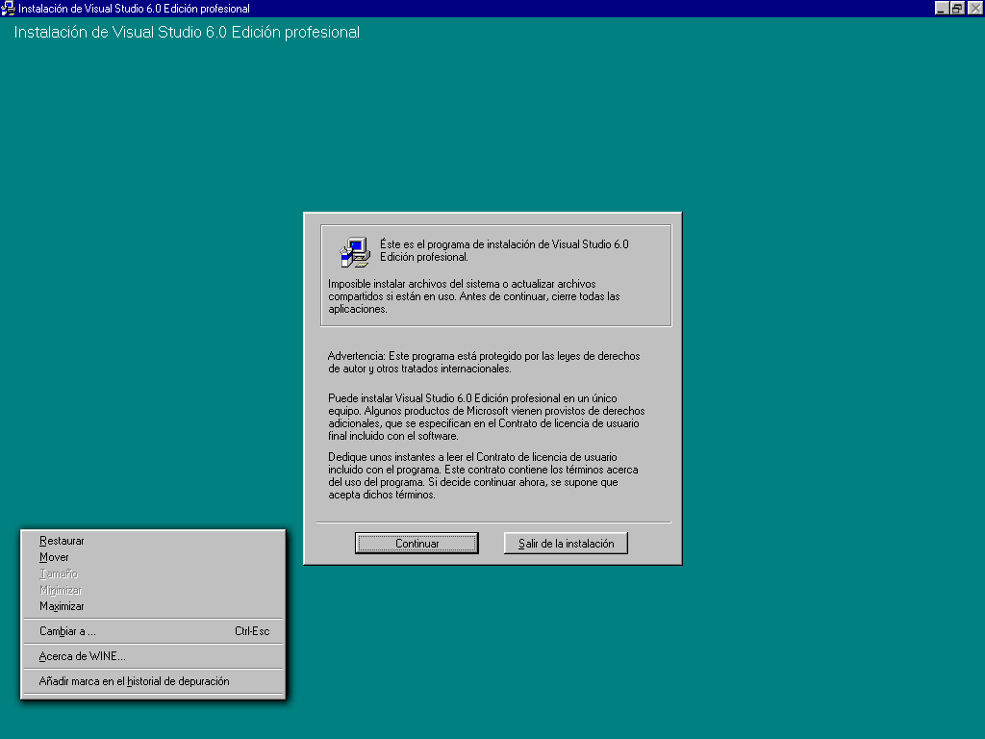Screen dimensions: 985x739
Task: Click the Ctrl-Esc shortcut label beside Cambiar a
Action: (253, 631)
